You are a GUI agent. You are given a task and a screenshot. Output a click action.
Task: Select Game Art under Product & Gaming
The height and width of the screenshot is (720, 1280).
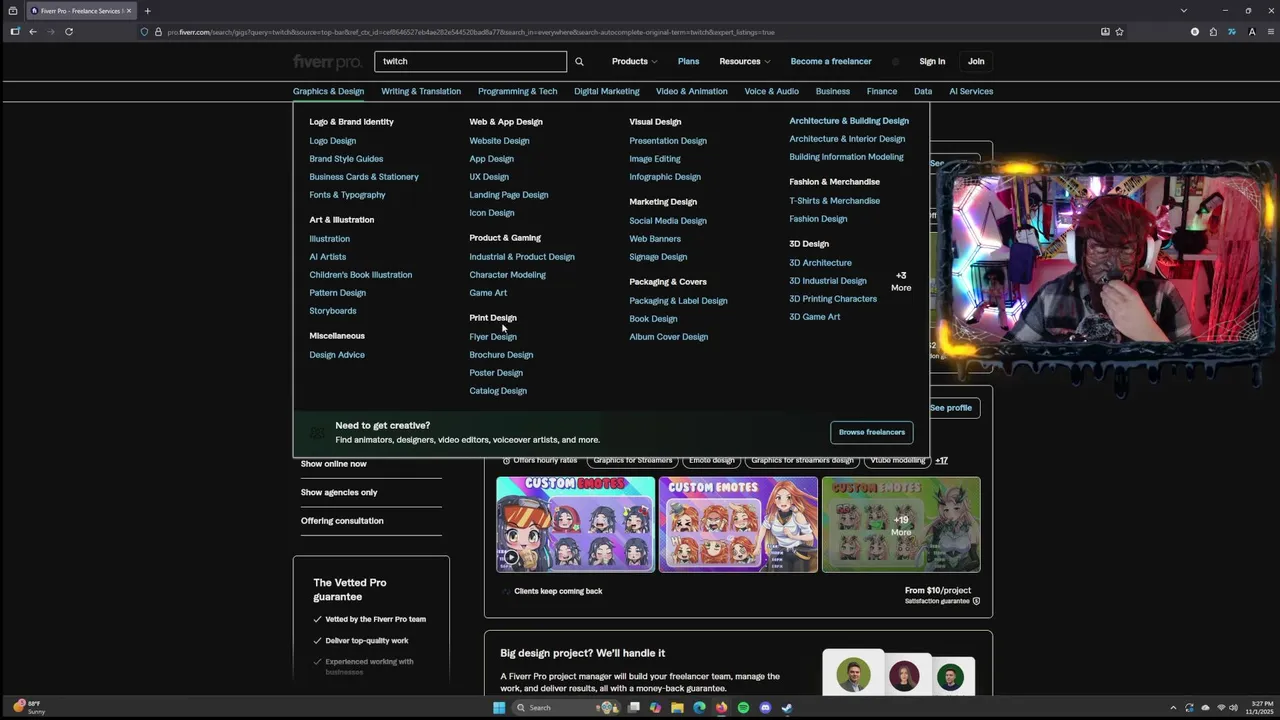pos(488,293)
